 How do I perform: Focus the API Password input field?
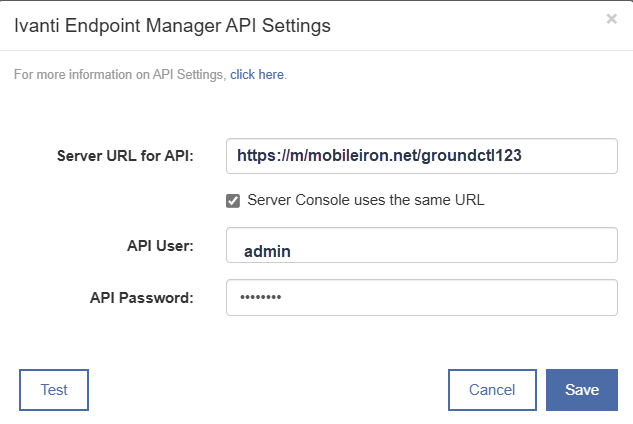(421, 298)
